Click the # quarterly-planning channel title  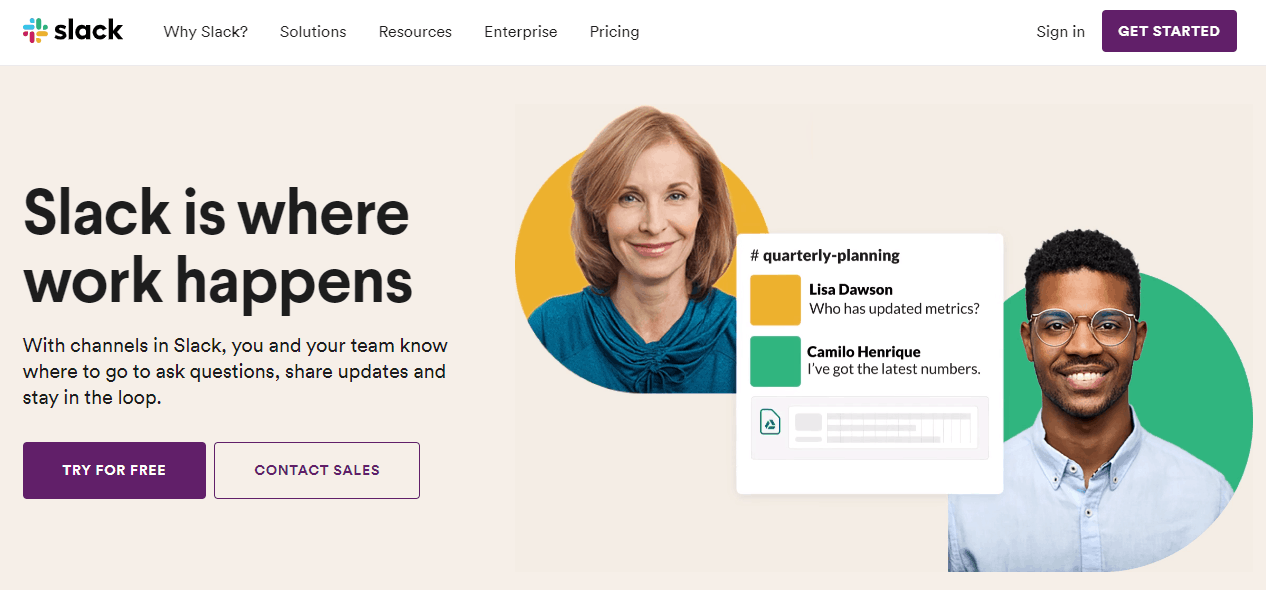[x=825, y=255]
